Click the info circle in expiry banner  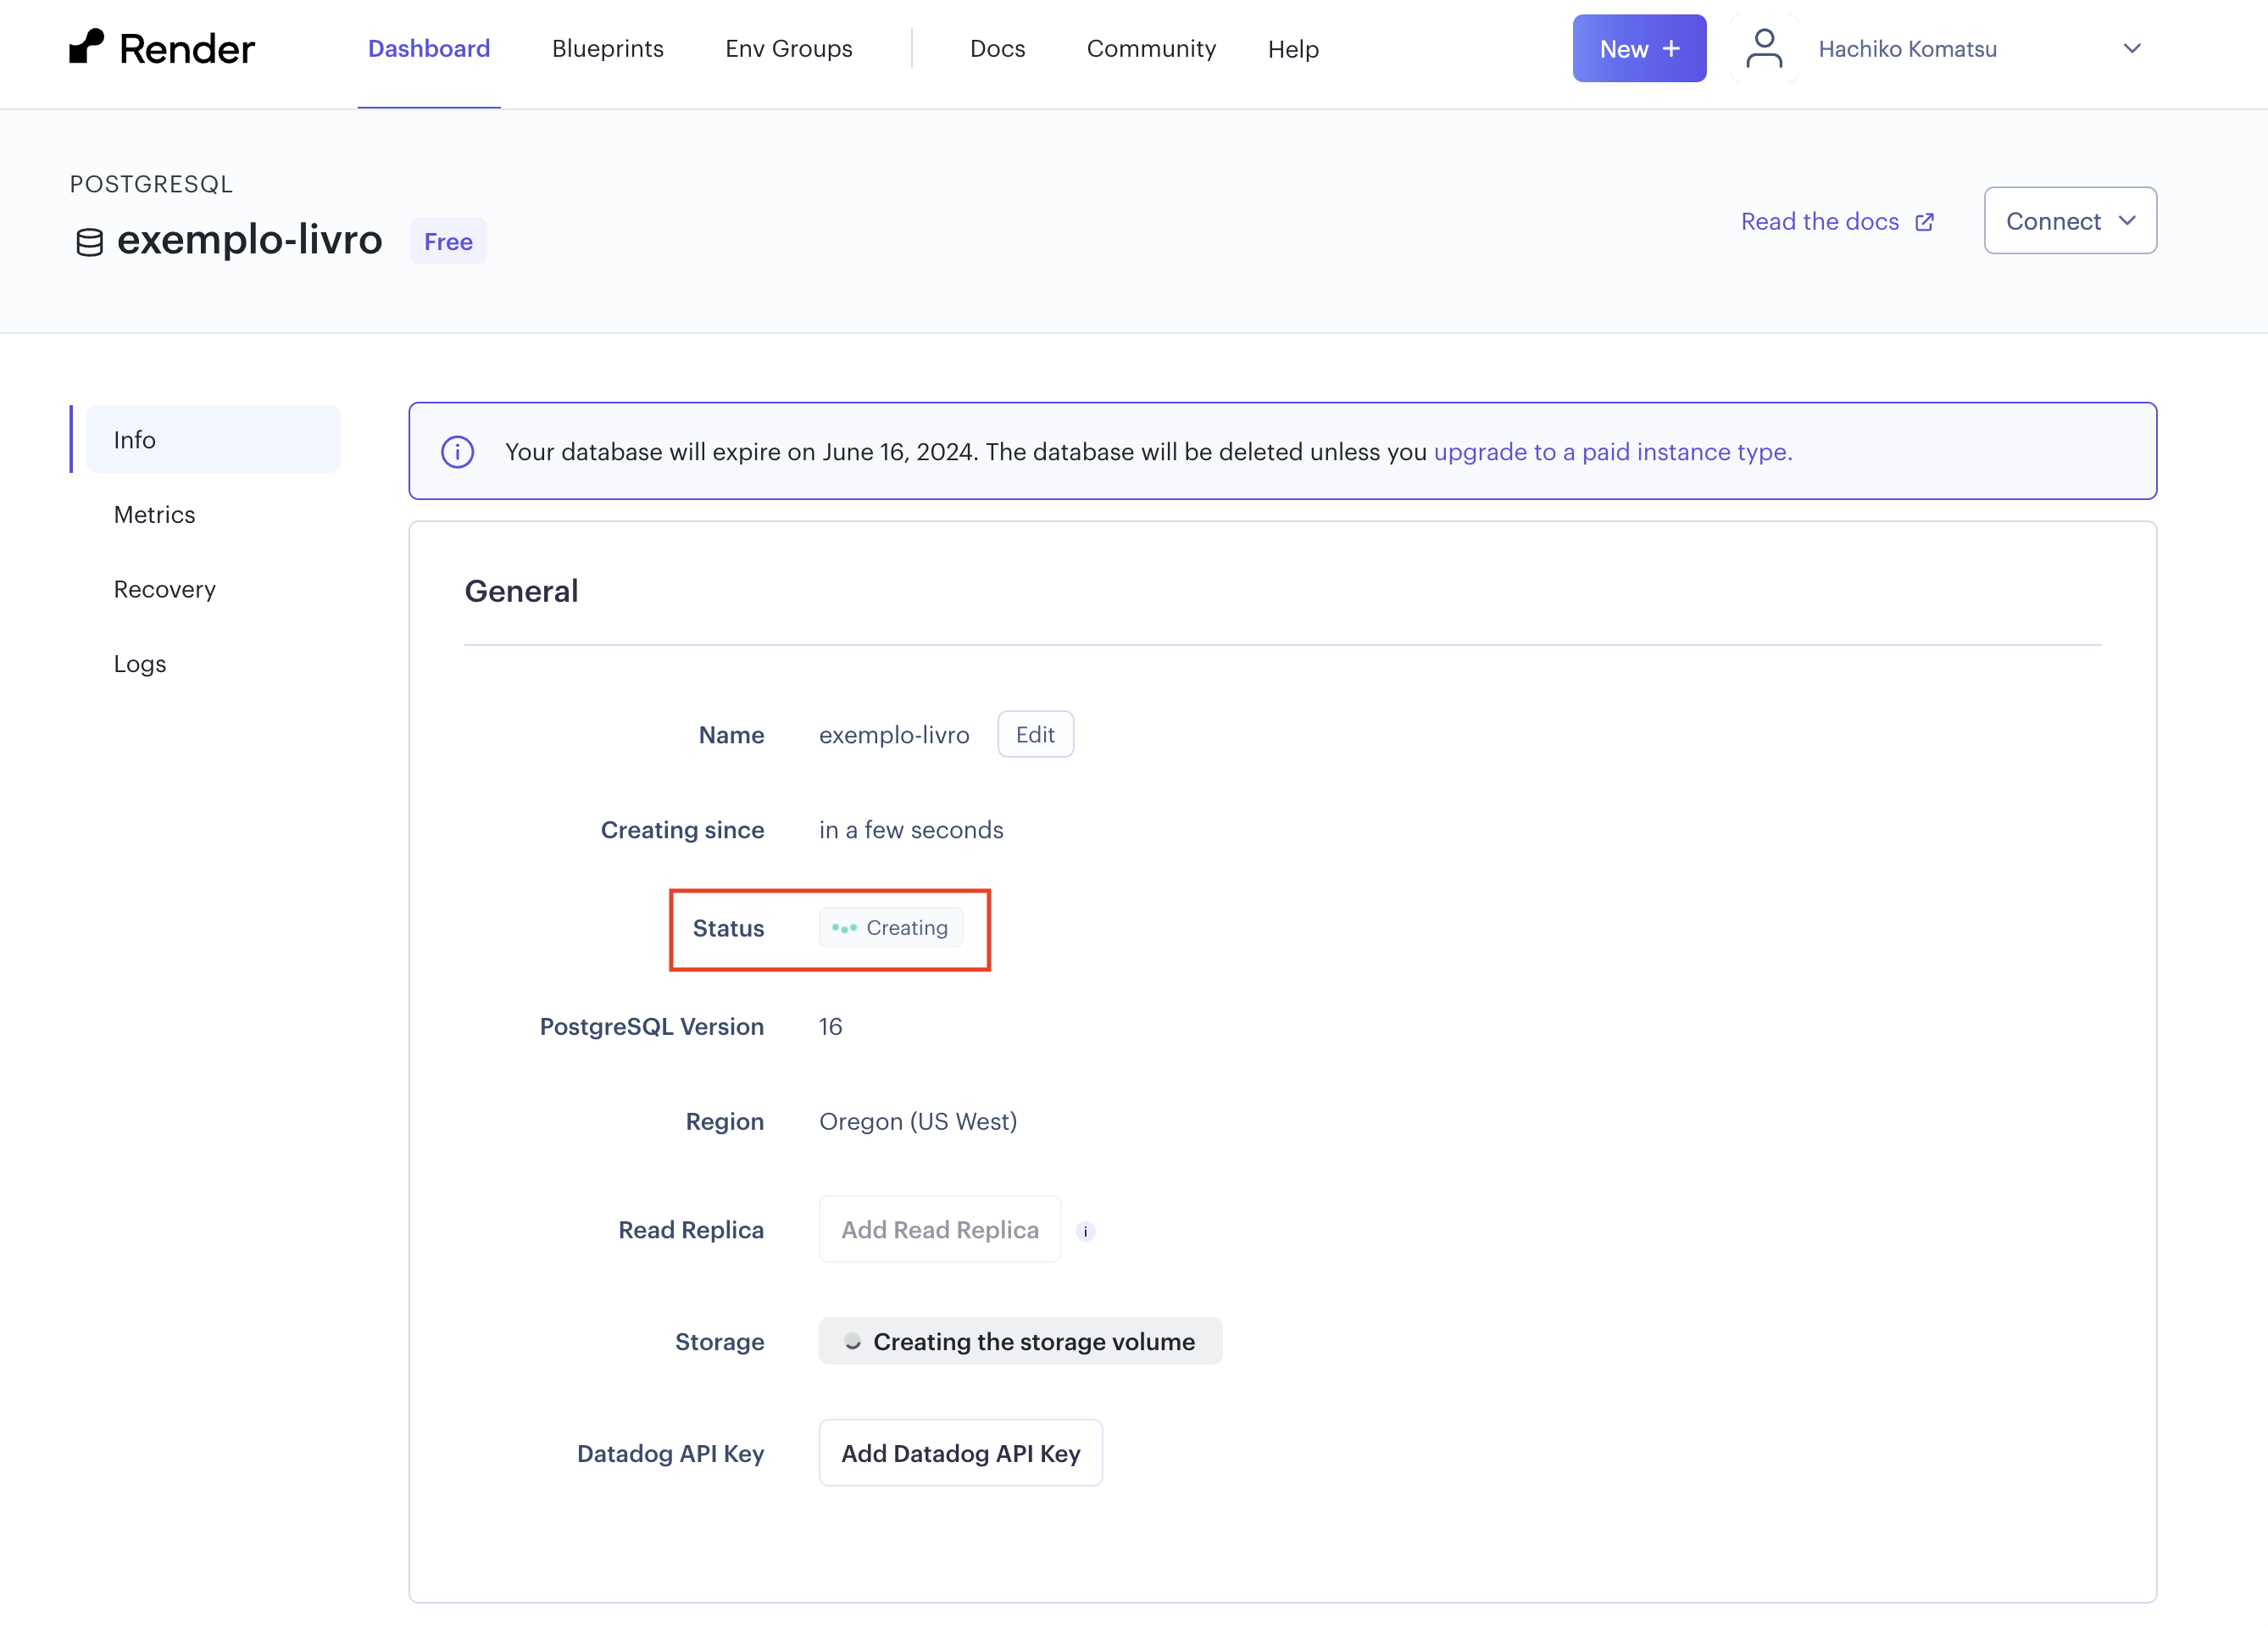pyautogui.click(x=457, y=452)
